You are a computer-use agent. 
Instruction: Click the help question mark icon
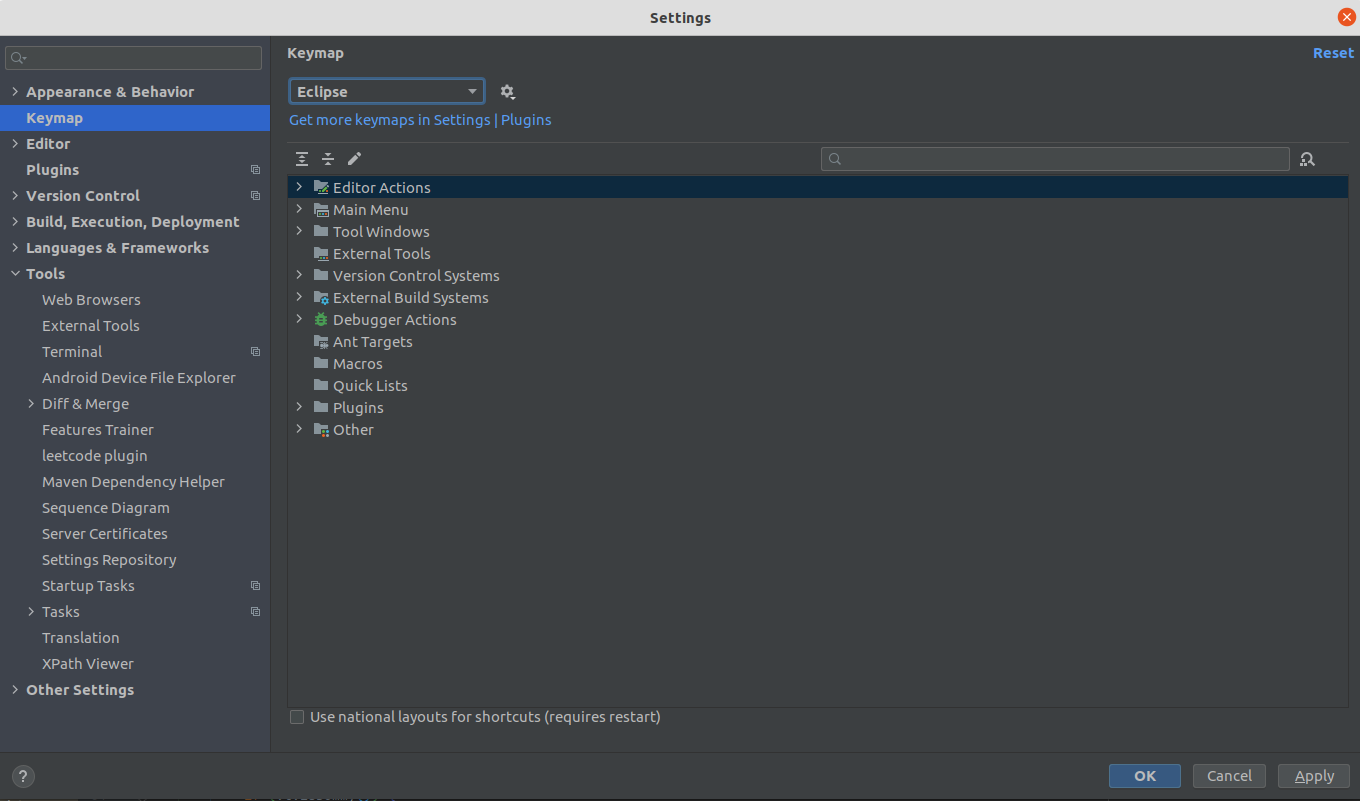click(x=23, y=776)
